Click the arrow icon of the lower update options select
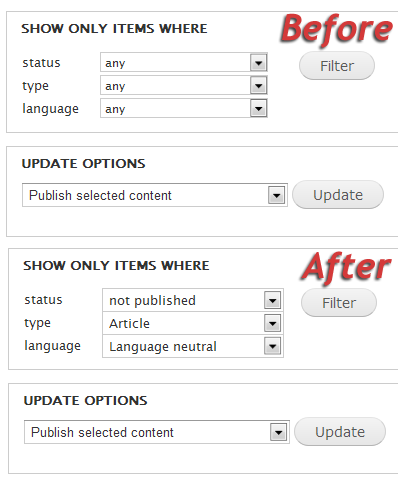398x500 pixels. point(279,432)
